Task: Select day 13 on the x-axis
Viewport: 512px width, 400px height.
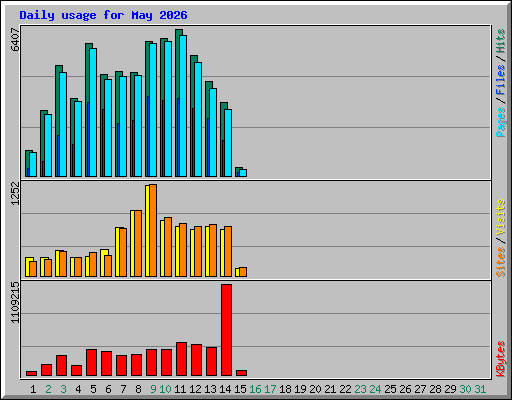Action: pos(210,389)
